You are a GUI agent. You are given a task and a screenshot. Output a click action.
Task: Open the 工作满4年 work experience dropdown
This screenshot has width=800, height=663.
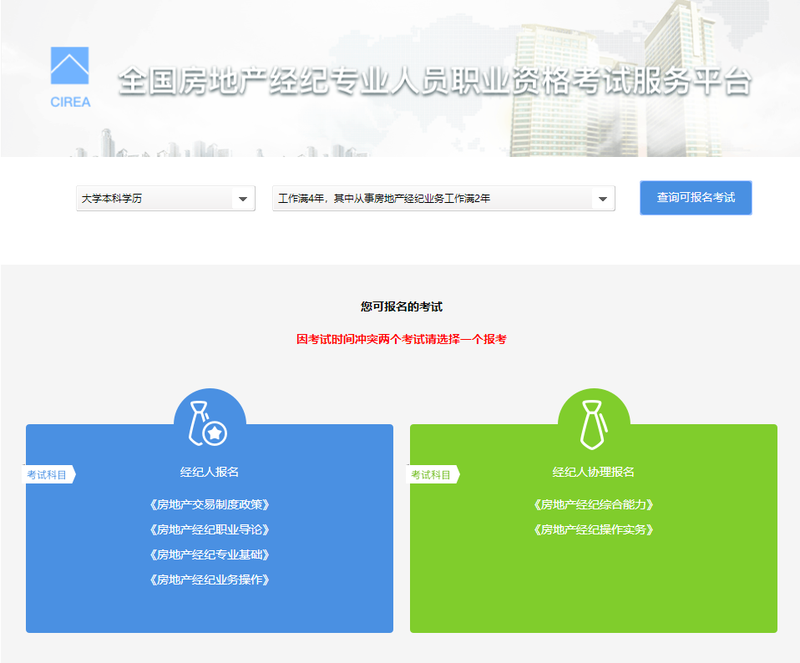click(x=432, y=199)
